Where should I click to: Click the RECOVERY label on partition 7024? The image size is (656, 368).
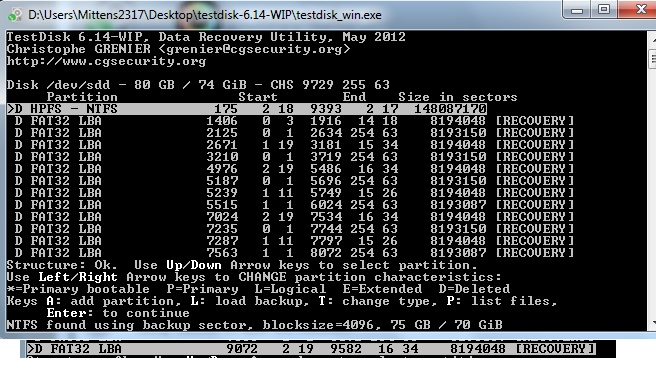535,217
